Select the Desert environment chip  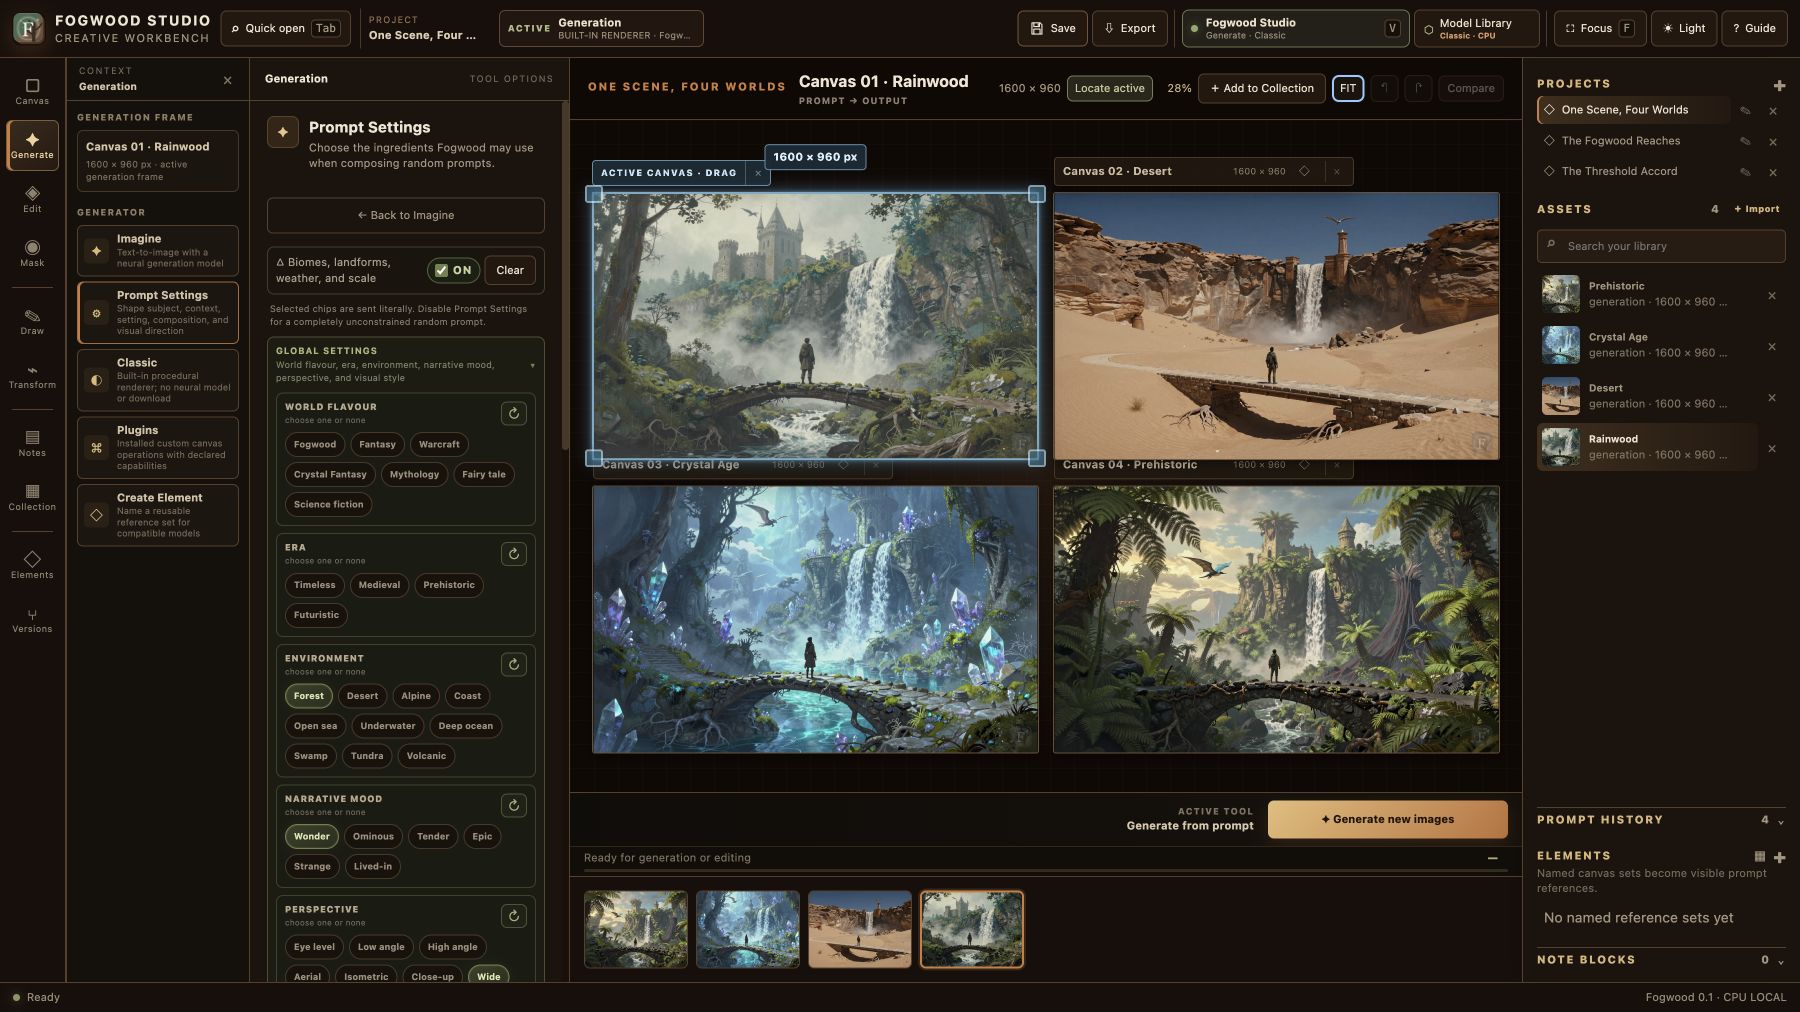click(362, 696)
